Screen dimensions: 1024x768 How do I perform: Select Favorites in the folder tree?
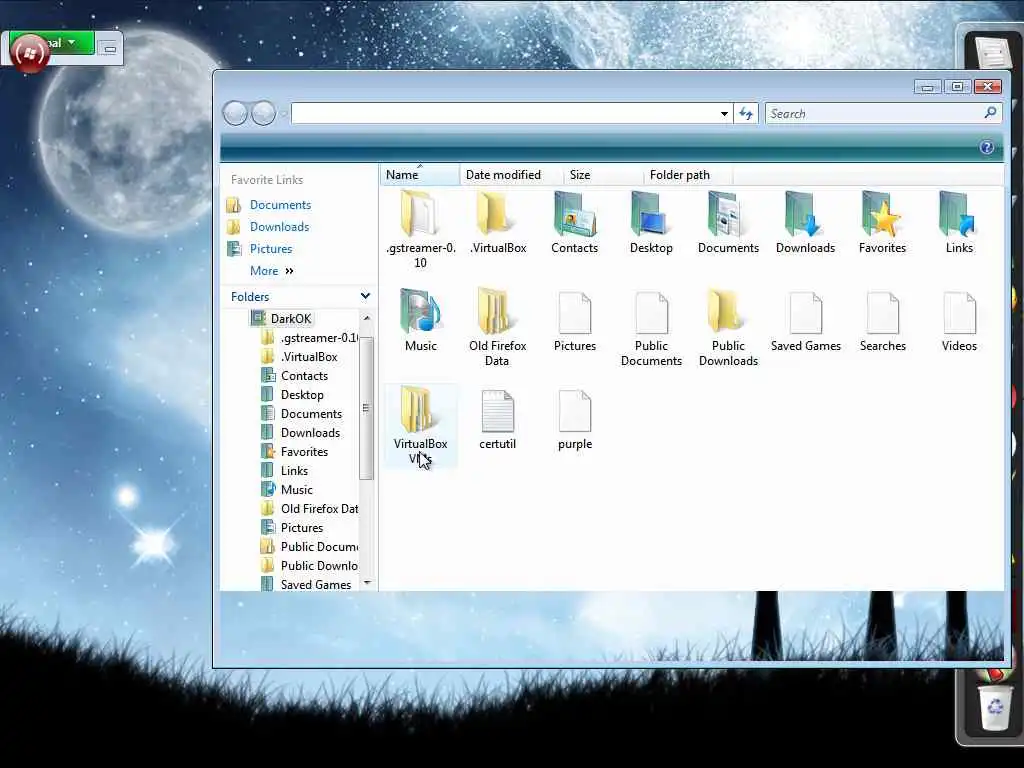(304, 451)
